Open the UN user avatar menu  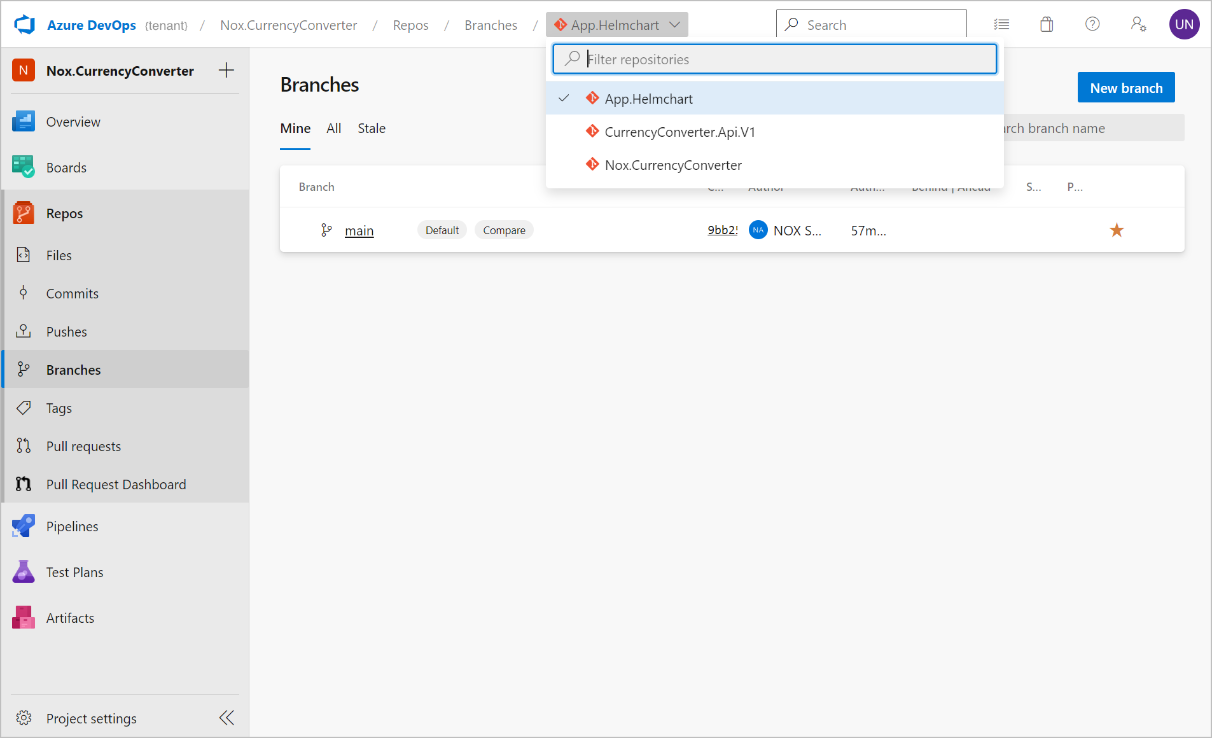click(1184, 24)
